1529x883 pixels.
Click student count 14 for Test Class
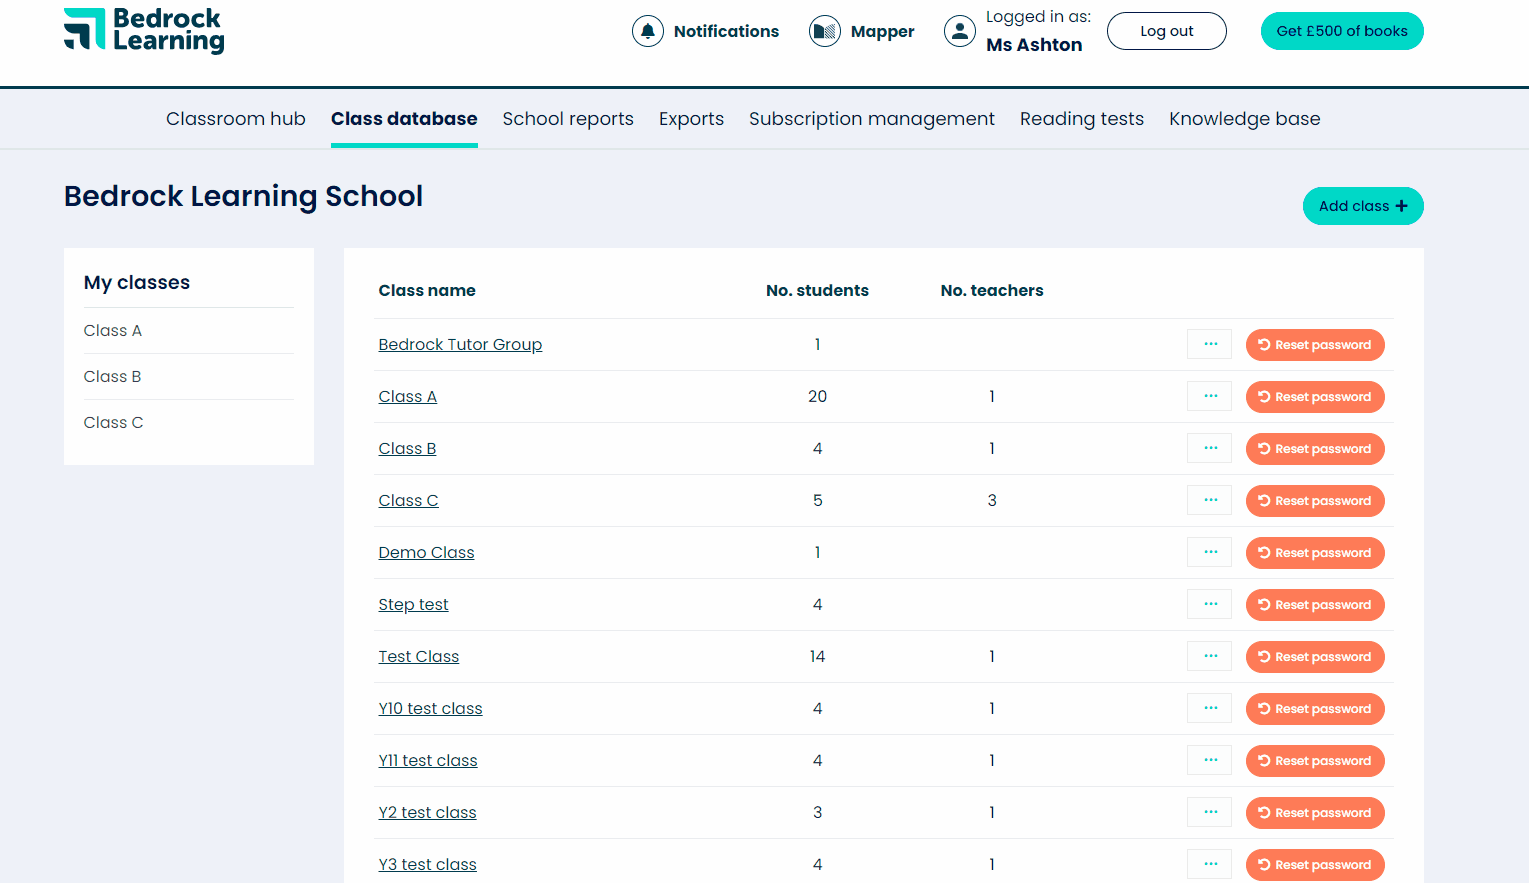click(817, 656)
